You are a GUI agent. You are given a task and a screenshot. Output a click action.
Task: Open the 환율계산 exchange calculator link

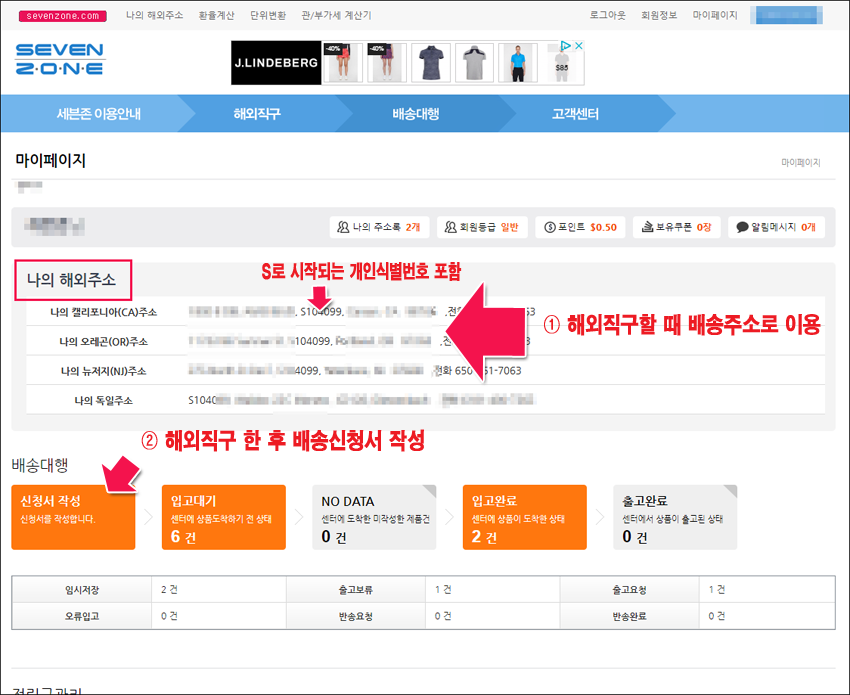point(215,16)
